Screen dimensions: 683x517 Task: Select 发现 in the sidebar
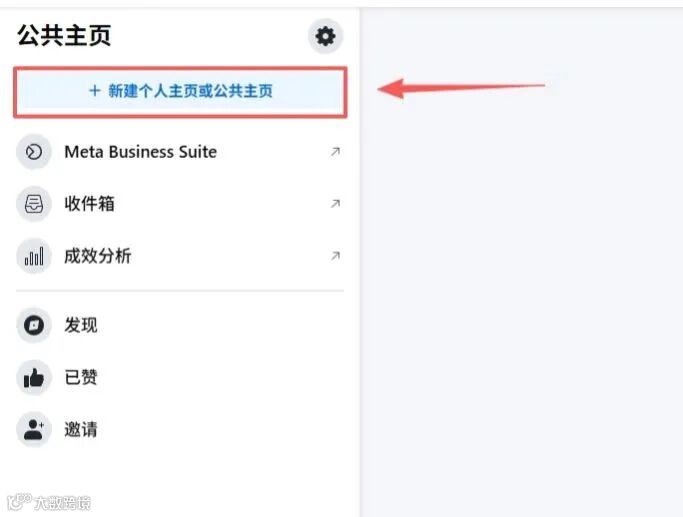[x=179, y=325]
